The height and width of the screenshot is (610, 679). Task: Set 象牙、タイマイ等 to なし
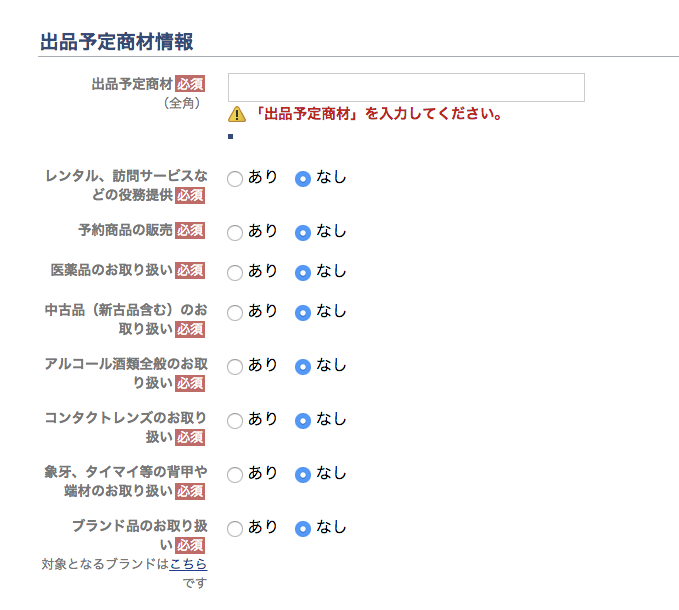pos(303,475)
